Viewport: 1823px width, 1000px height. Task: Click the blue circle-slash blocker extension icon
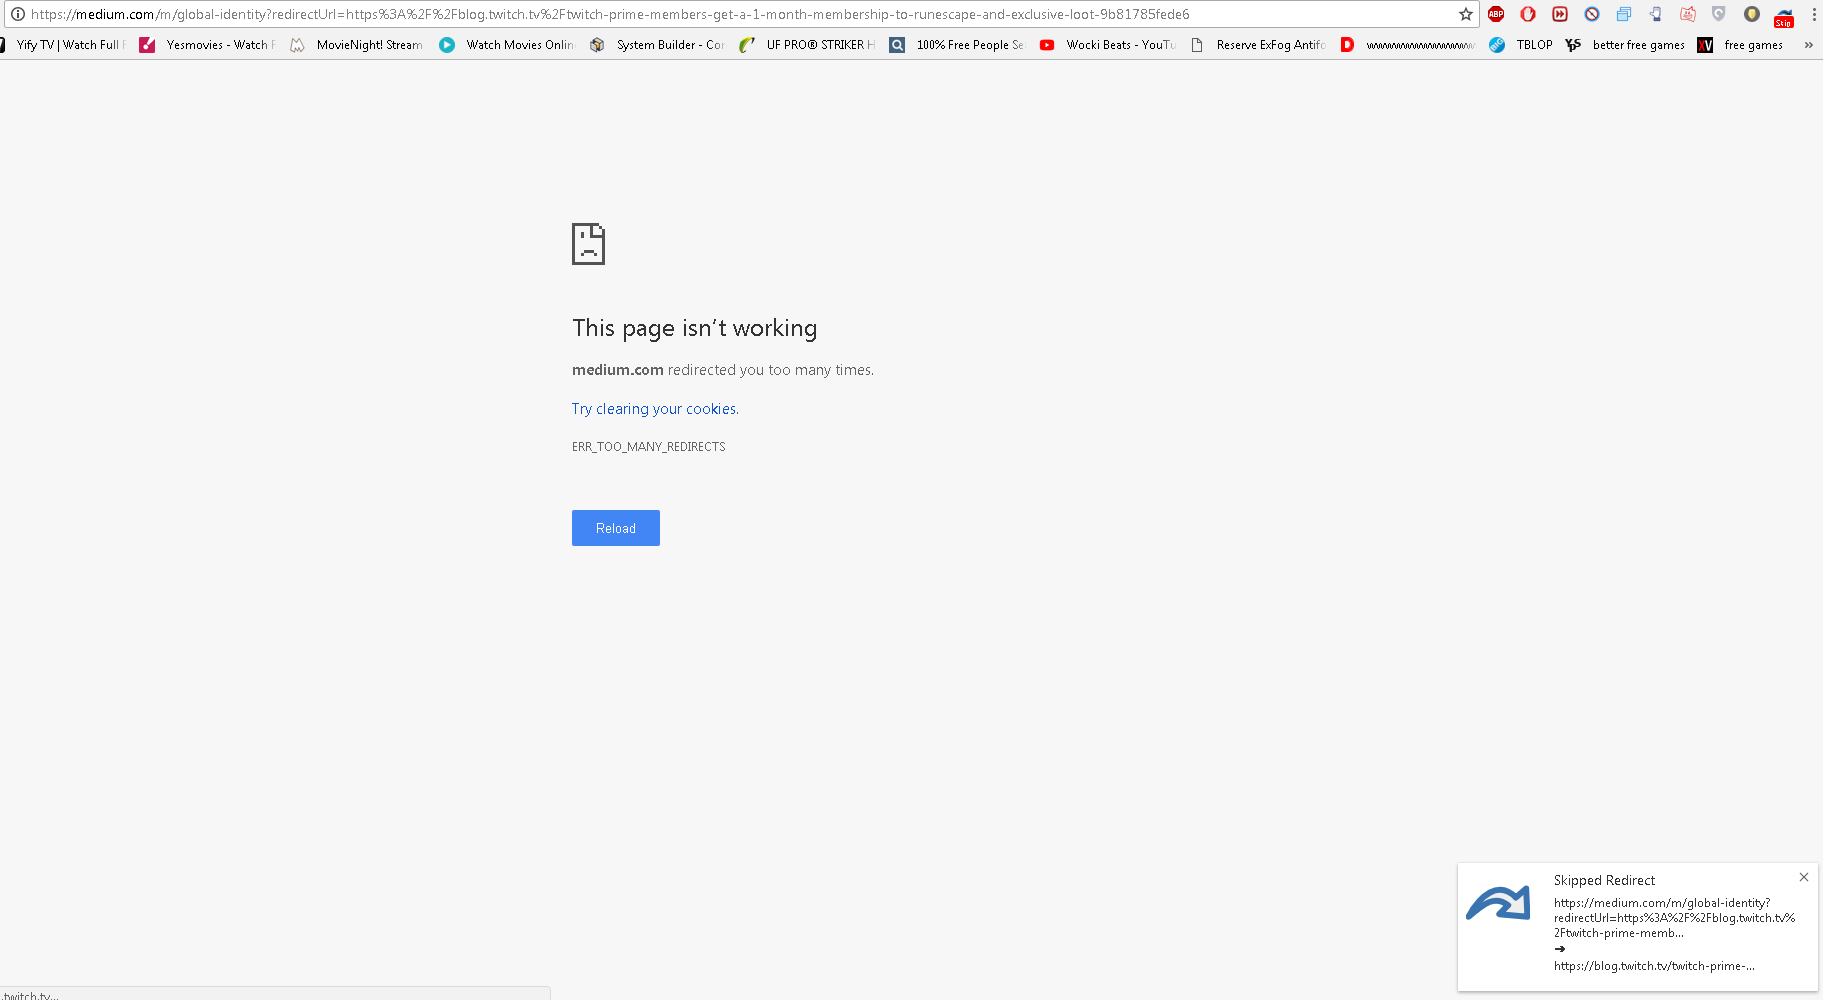(1592, 14)
